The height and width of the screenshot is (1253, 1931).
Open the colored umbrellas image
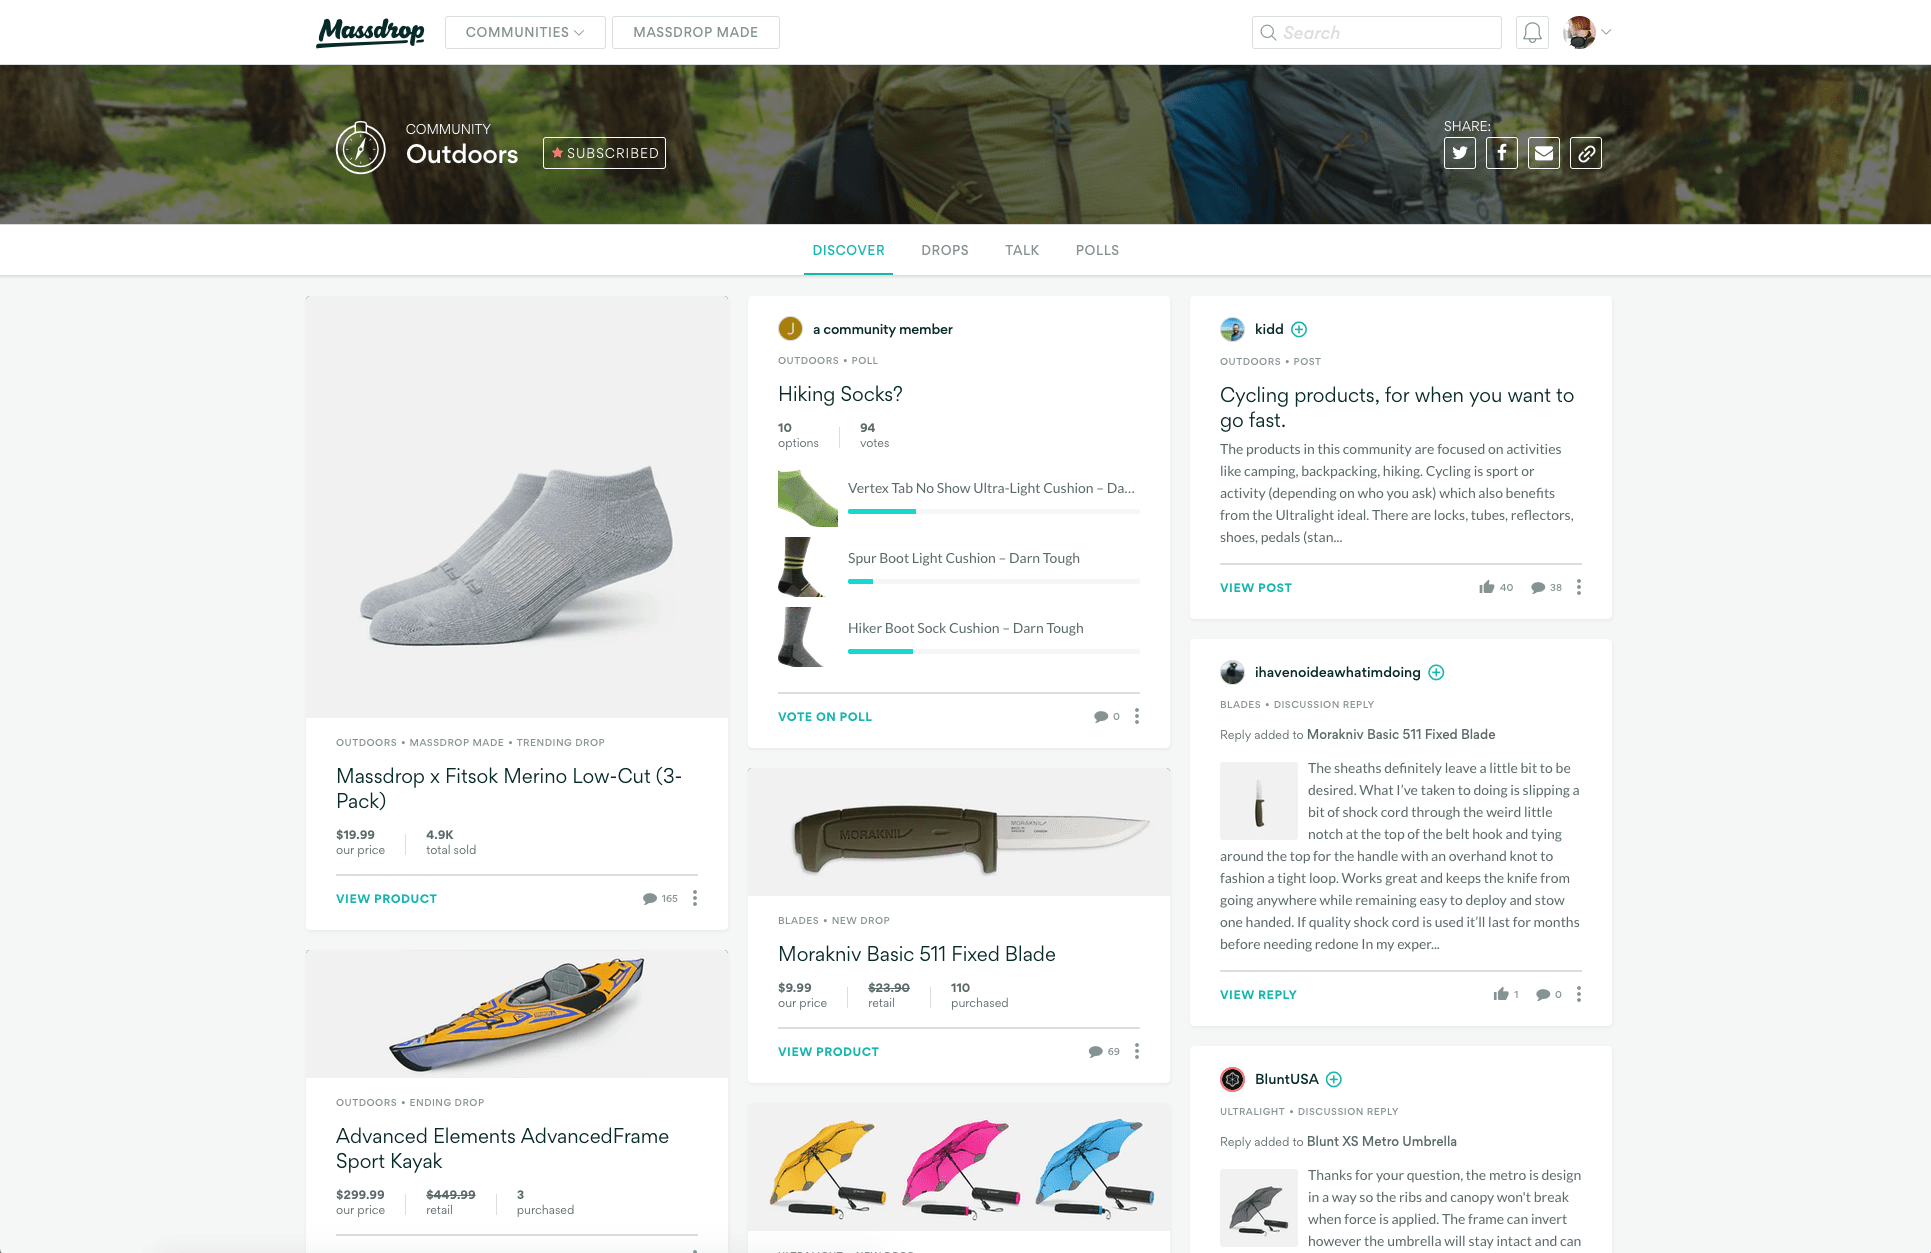[x=959, y=1166]
